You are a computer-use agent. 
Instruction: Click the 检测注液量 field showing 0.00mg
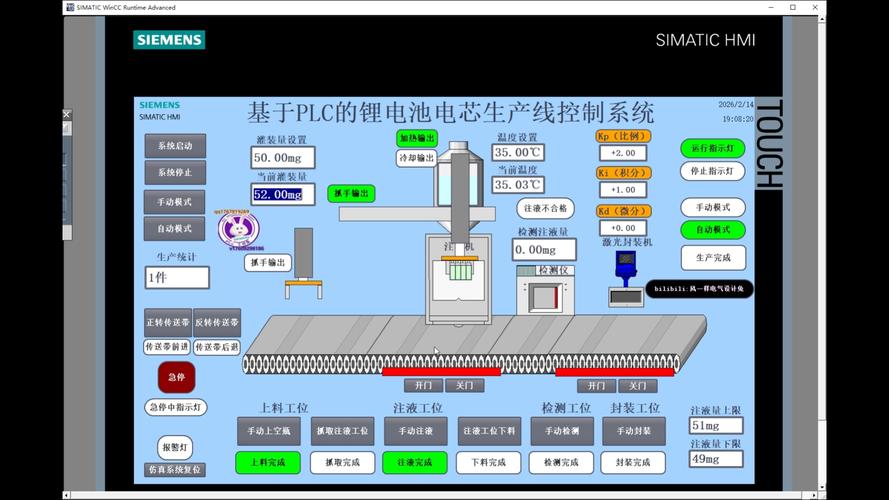[544, 250]
